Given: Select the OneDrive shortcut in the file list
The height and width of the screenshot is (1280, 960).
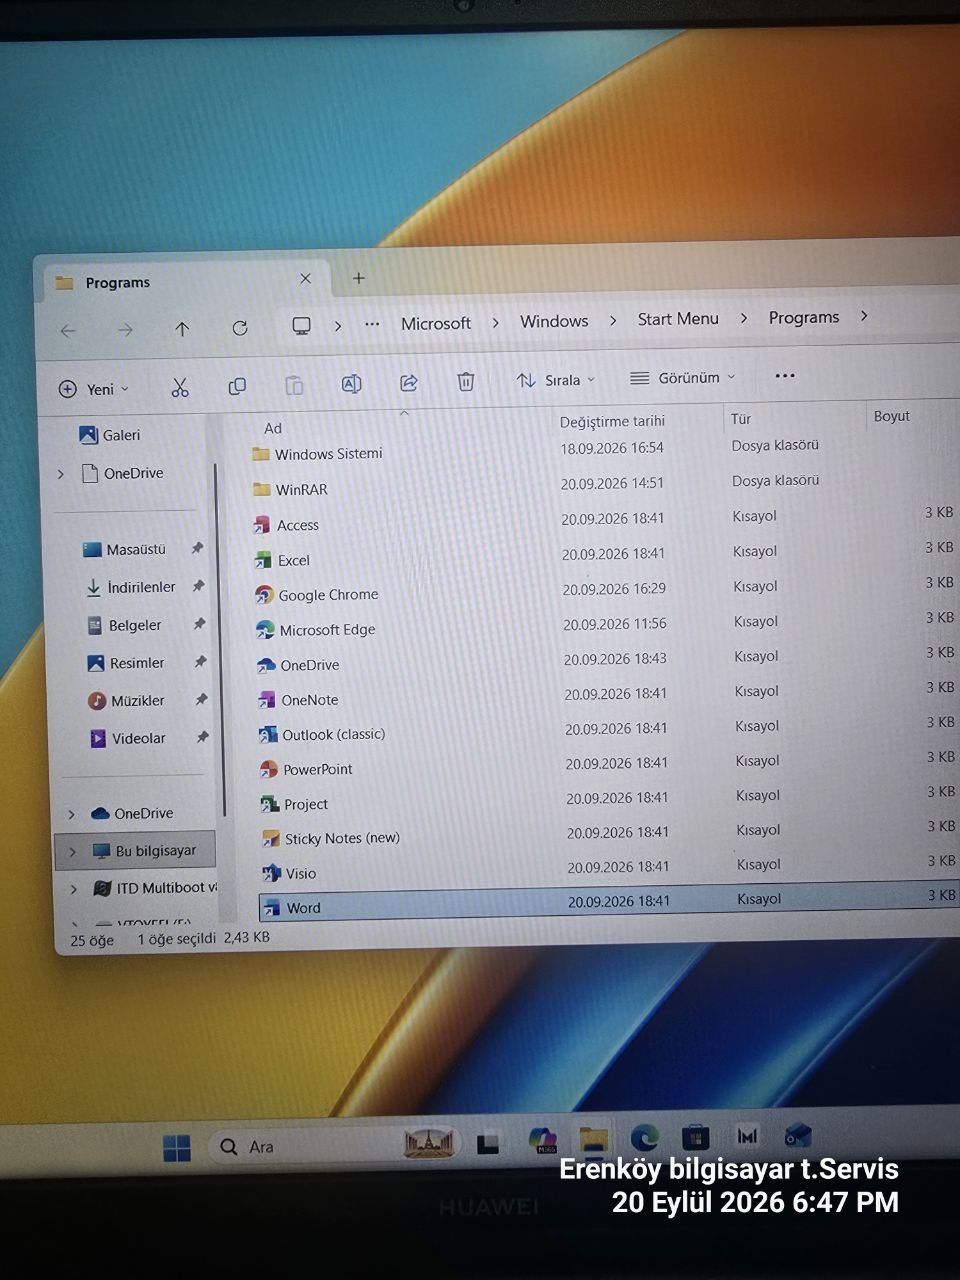Looking at the screenshot, I should click(x=298, y=665).
